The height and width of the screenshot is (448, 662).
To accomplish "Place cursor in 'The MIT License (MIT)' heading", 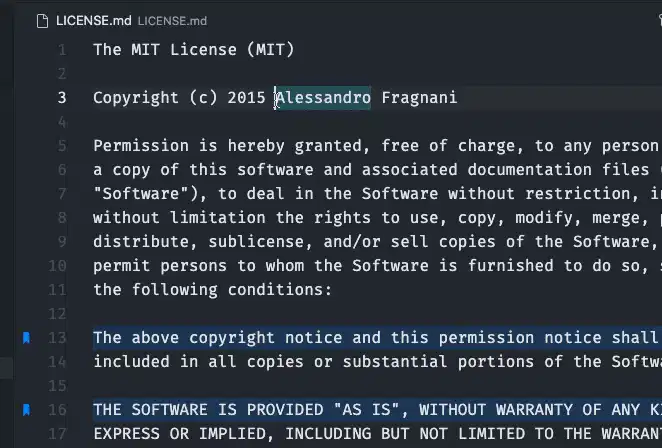I will point(194,50).
